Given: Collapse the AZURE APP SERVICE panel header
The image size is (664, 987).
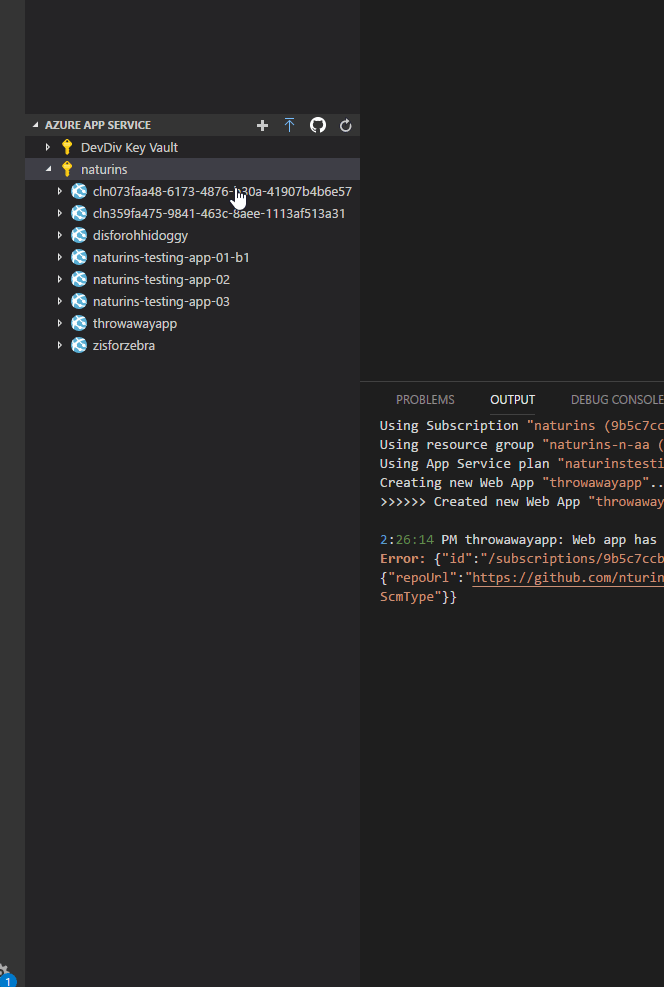Looking at the screenshot, I should [x=36, y=125].
